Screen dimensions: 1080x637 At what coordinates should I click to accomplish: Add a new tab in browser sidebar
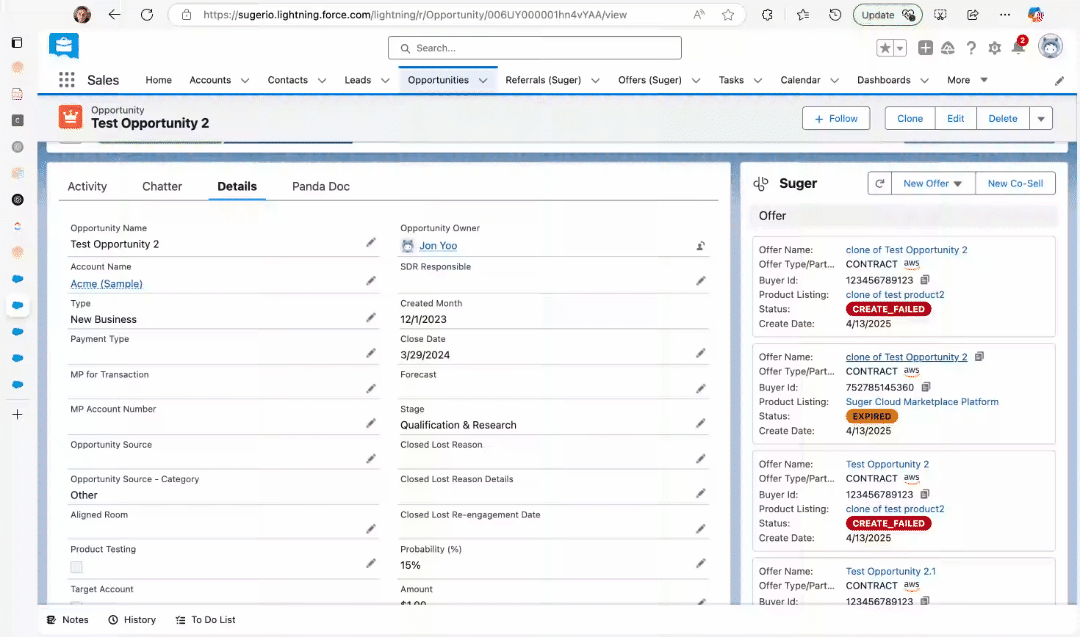pos(17,415)
